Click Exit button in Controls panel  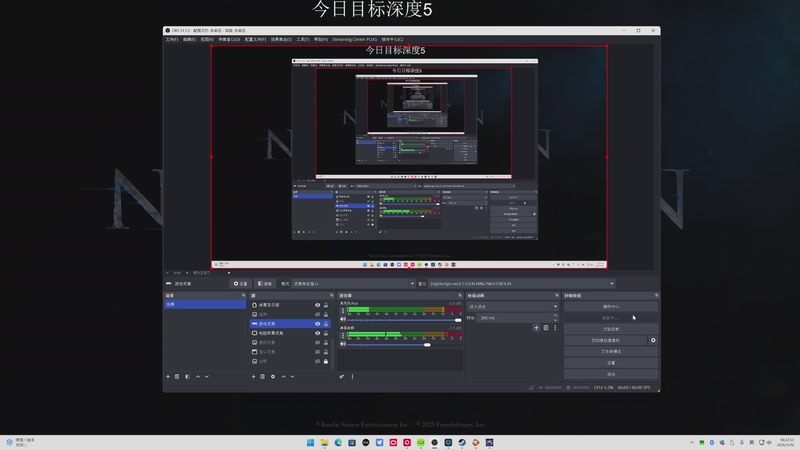[611, 374]
